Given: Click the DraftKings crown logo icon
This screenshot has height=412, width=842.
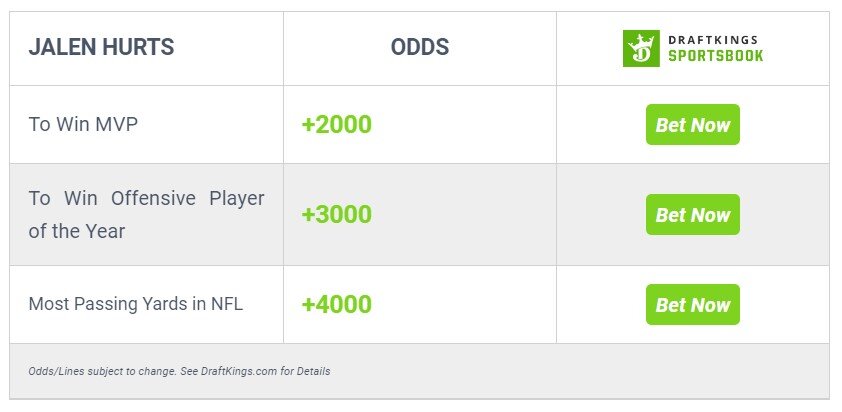Looking at the screenshot, I should 641,48.
